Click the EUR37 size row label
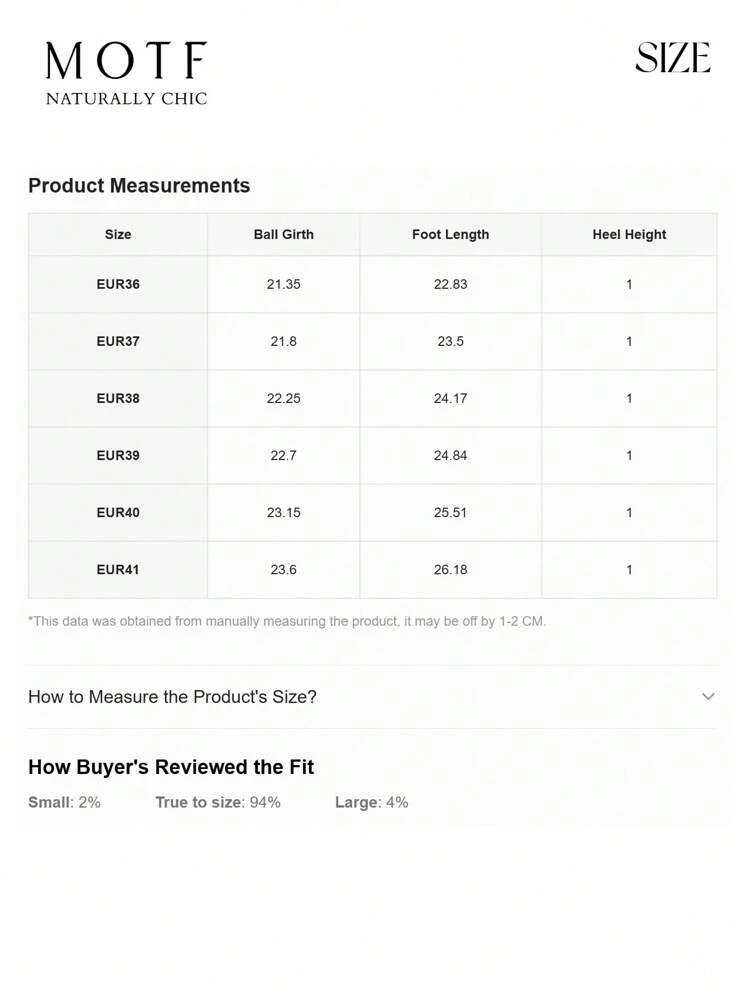 click(x=118, y=341)
